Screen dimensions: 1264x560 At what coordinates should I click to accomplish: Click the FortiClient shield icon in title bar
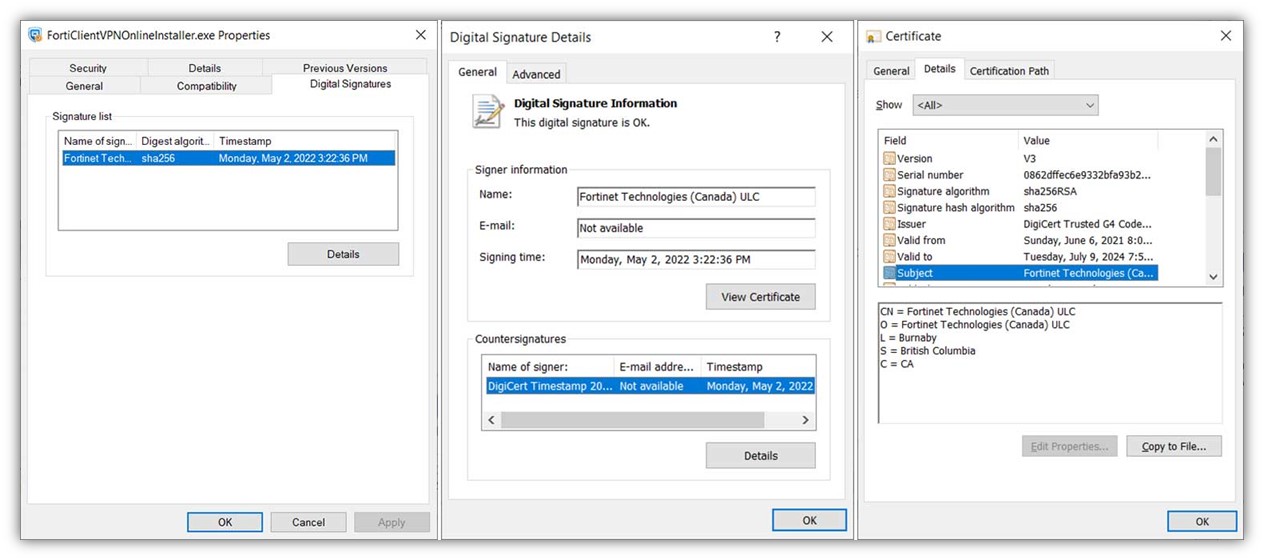(36, 35)
